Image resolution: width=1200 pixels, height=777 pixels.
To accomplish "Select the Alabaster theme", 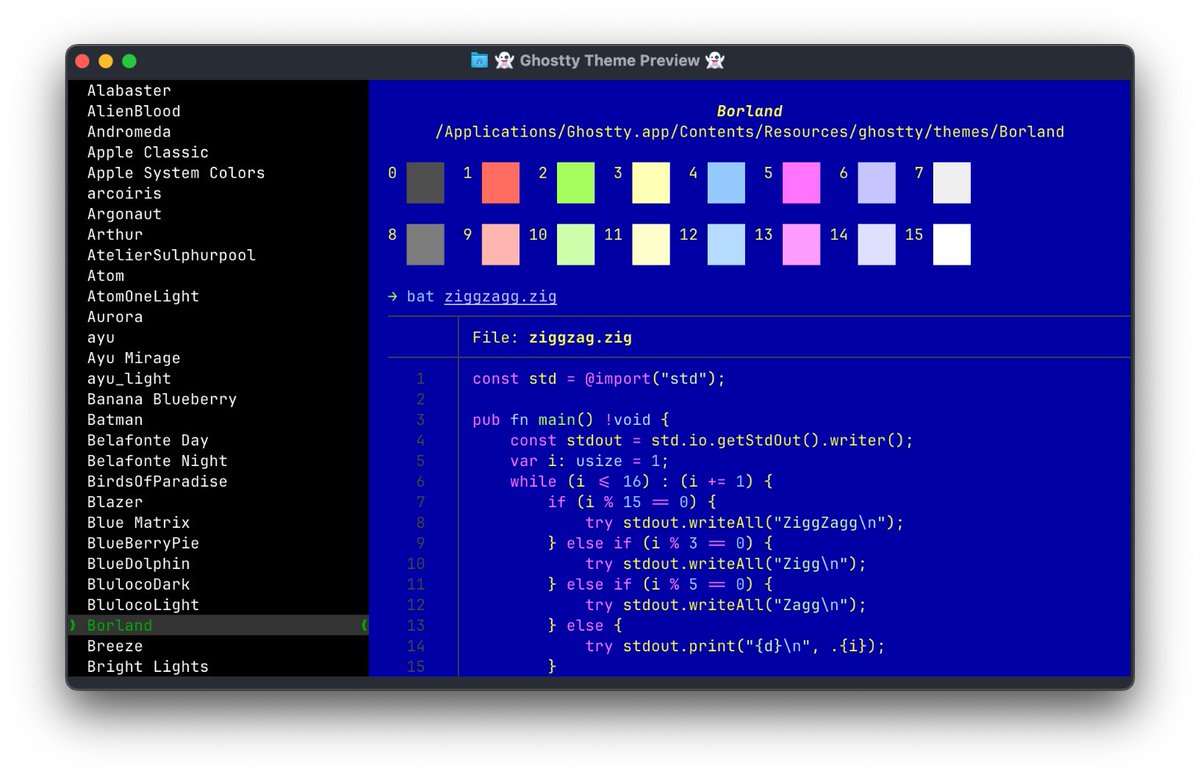I will [x=129, y=91].
